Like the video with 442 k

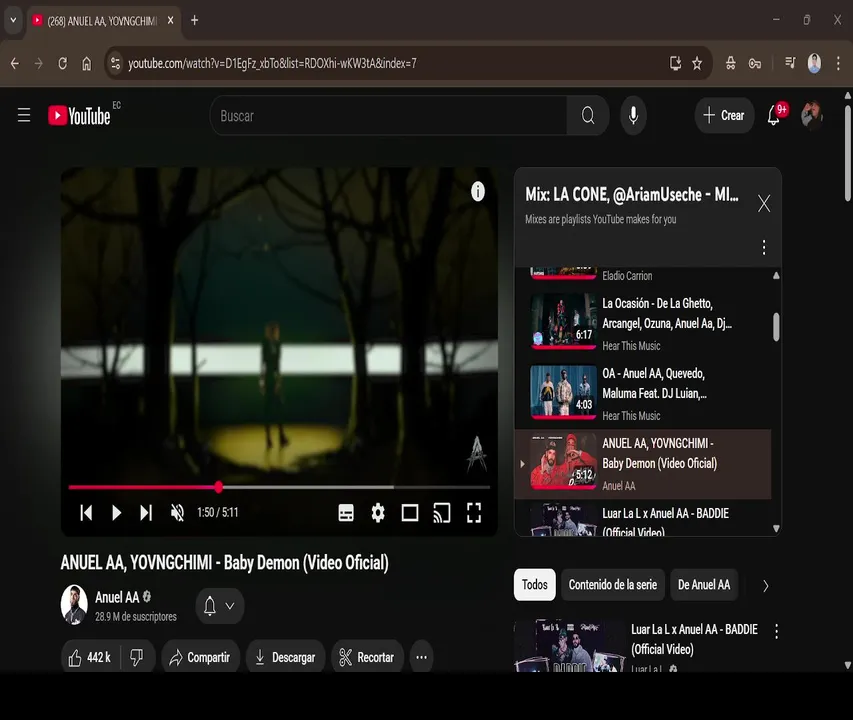point(90,657)
